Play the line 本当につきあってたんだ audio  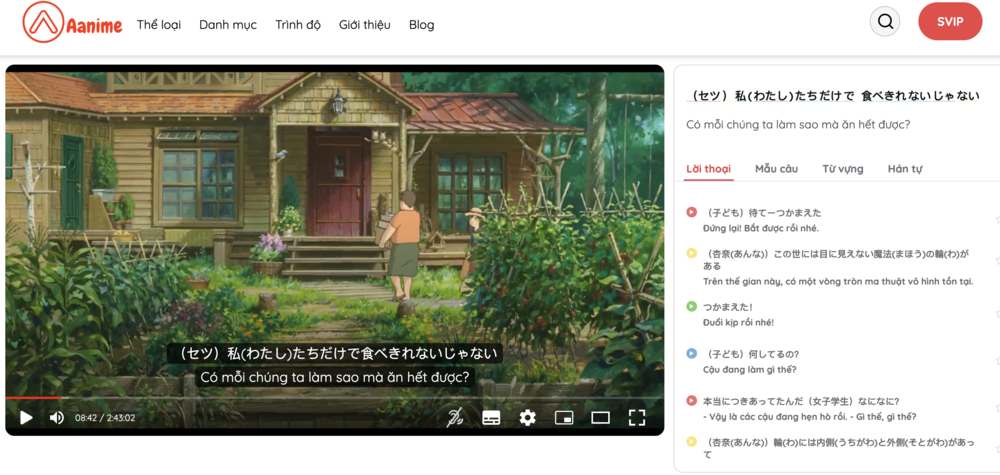click(x=691, y=400)
